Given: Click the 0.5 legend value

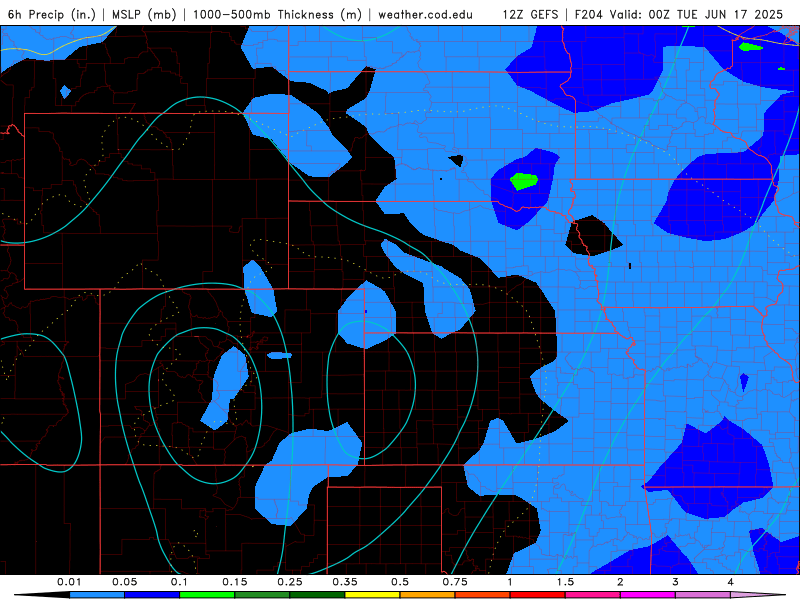Looking at the screenshot, I should 400,582.
